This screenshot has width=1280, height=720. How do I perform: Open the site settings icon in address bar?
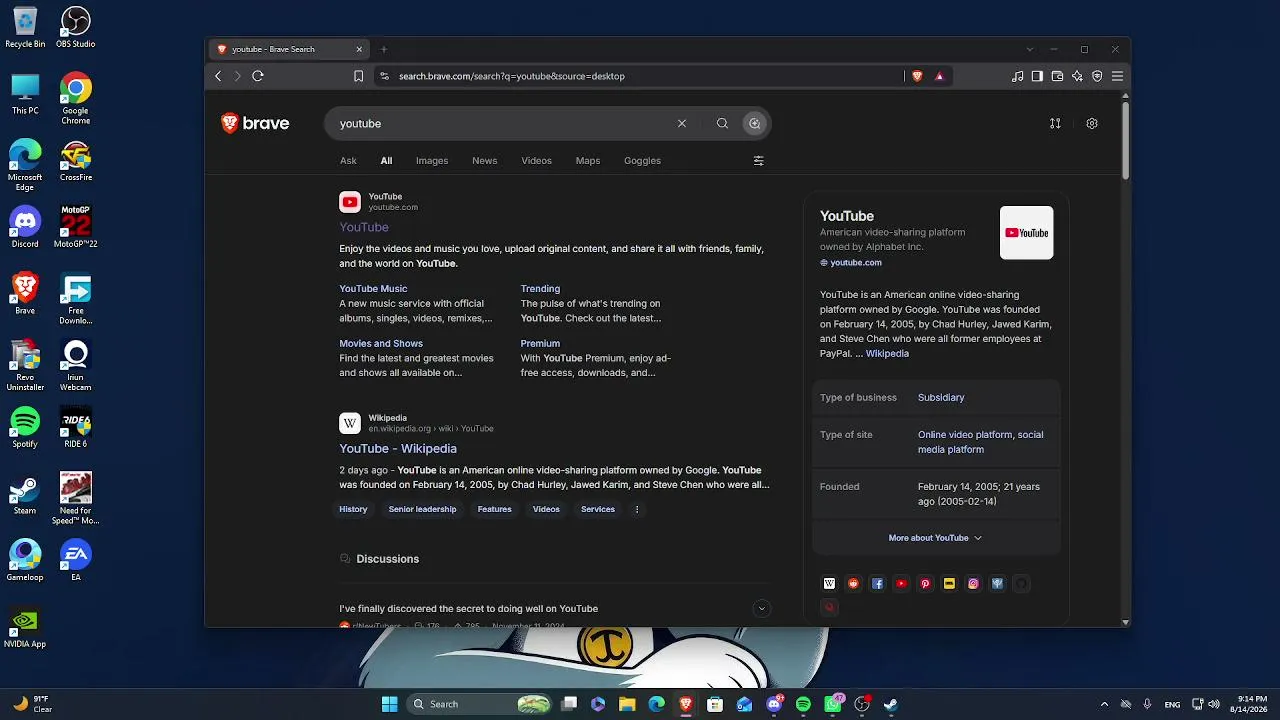383,76
